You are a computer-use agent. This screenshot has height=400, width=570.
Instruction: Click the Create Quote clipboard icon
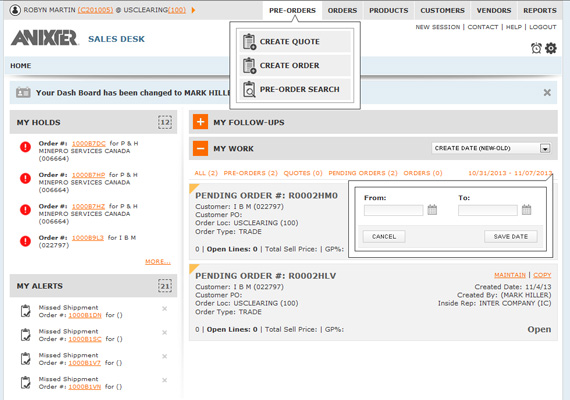249,41
